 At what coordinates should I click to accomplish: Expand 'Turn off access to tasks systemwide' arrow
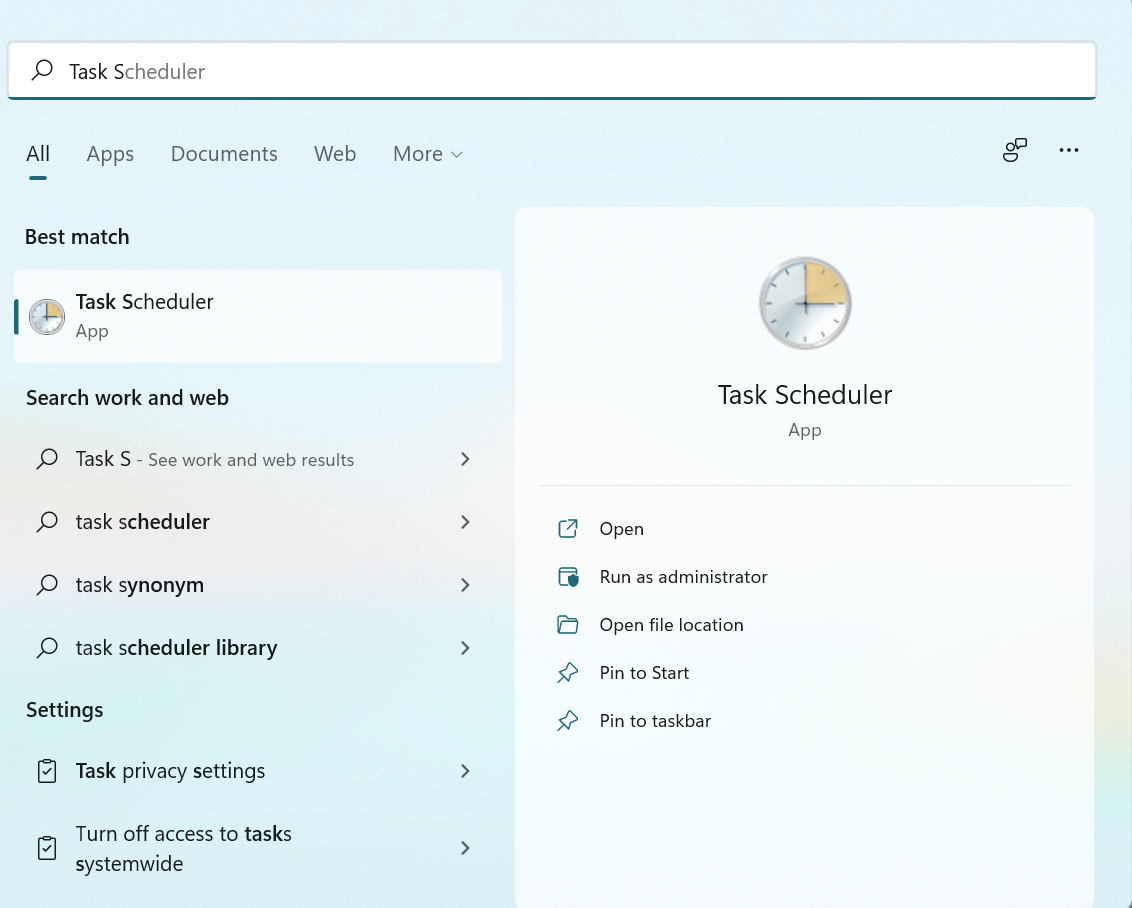click(466, 848)
